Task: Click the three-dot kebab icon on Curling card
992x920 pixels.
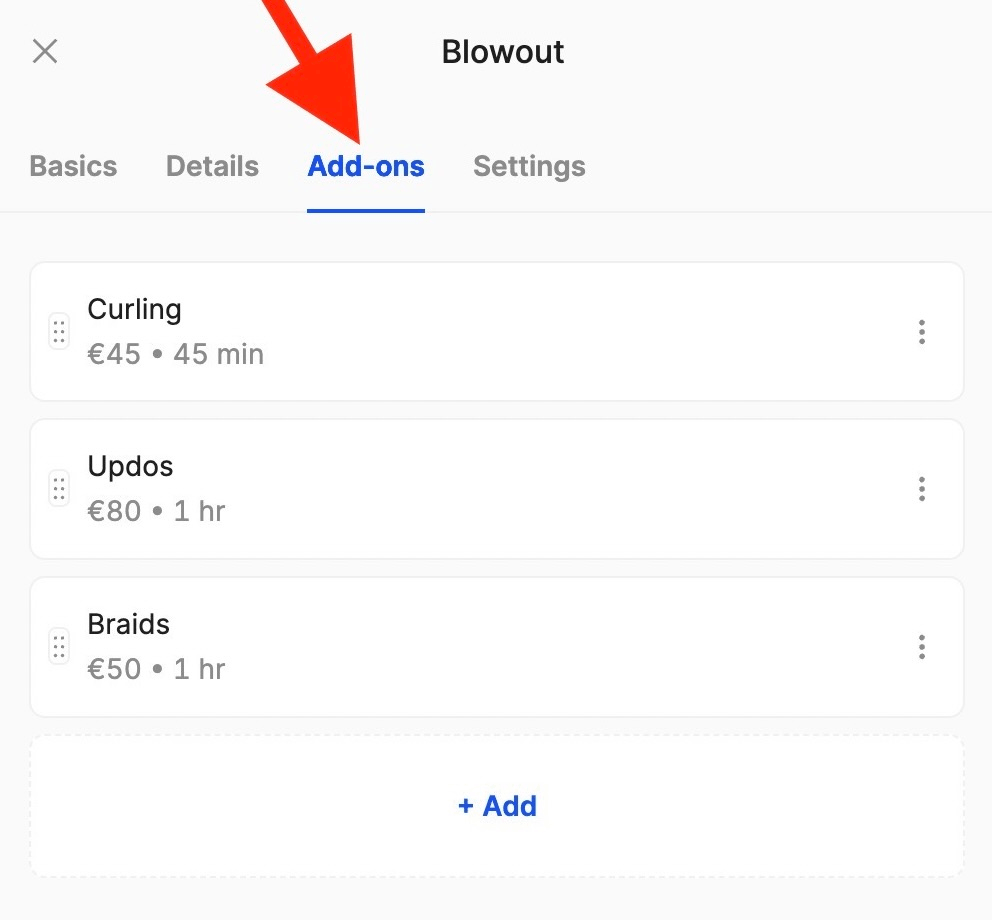Action: point(921,331)
